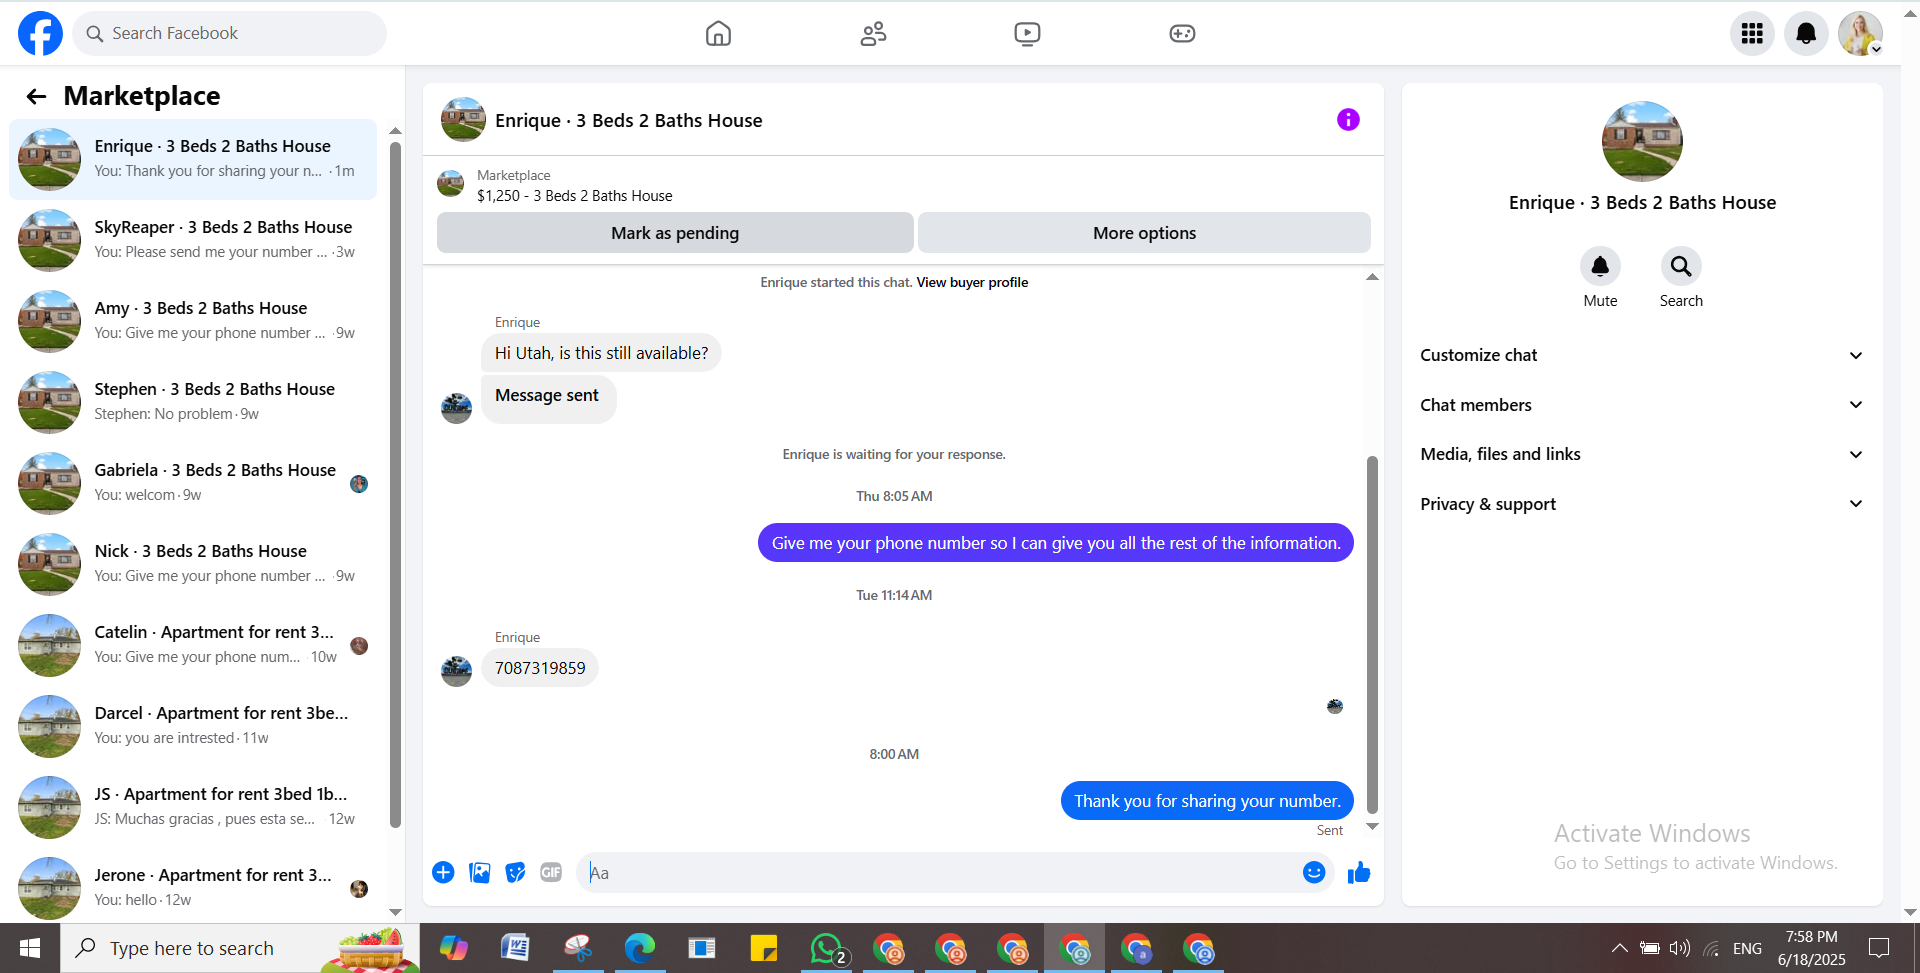
Task: Click the phone number message 7087319859
Action: [x=540, y=668]
